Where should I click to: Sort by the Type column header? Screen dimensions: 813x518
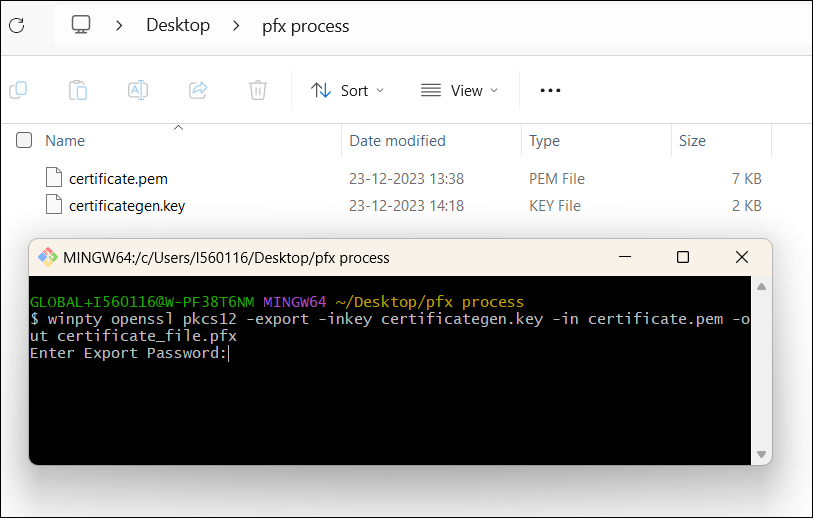(x=544, y=141)
